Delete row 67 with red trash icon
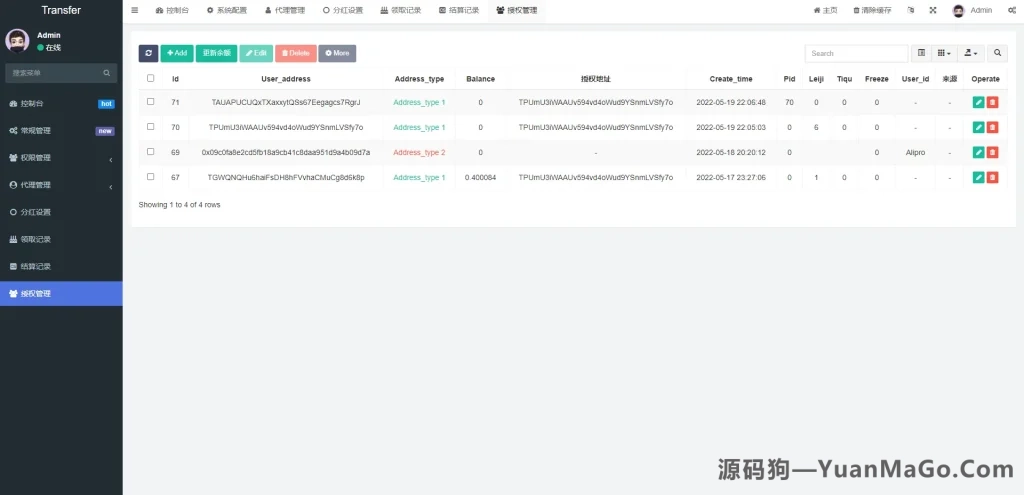 pos(992,177)
